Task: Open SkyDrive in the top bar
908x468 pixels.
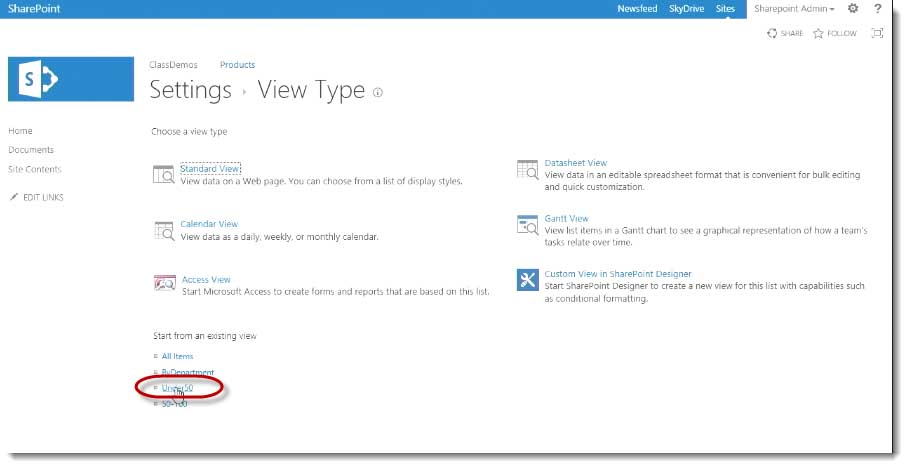Action: 686,9
